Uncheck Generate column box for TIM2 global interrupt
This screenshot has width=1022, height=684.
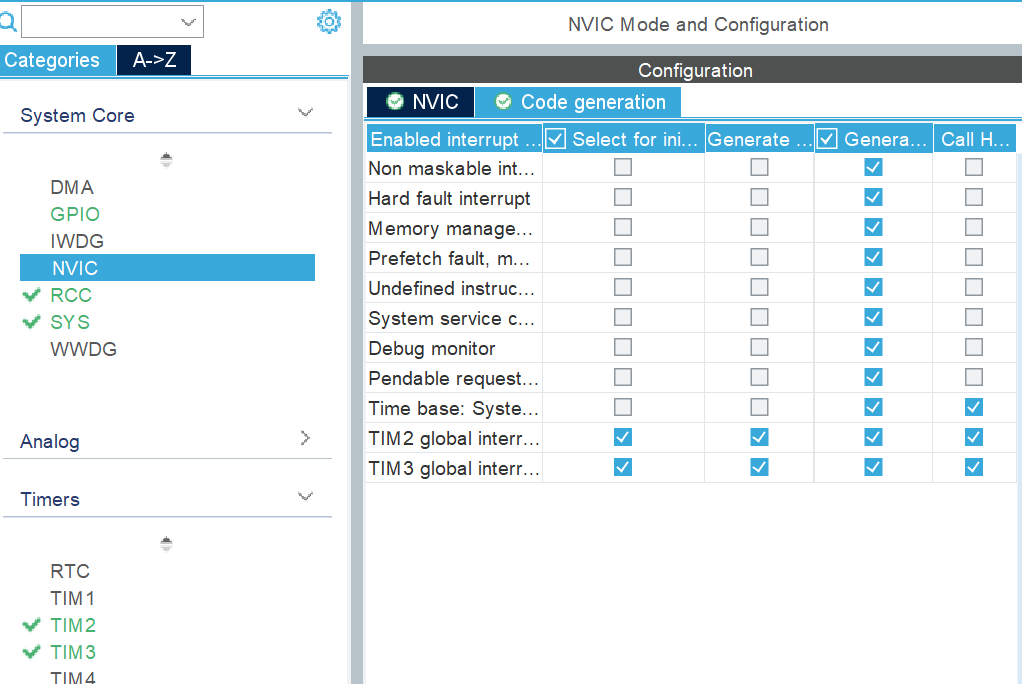pos(759,438)
